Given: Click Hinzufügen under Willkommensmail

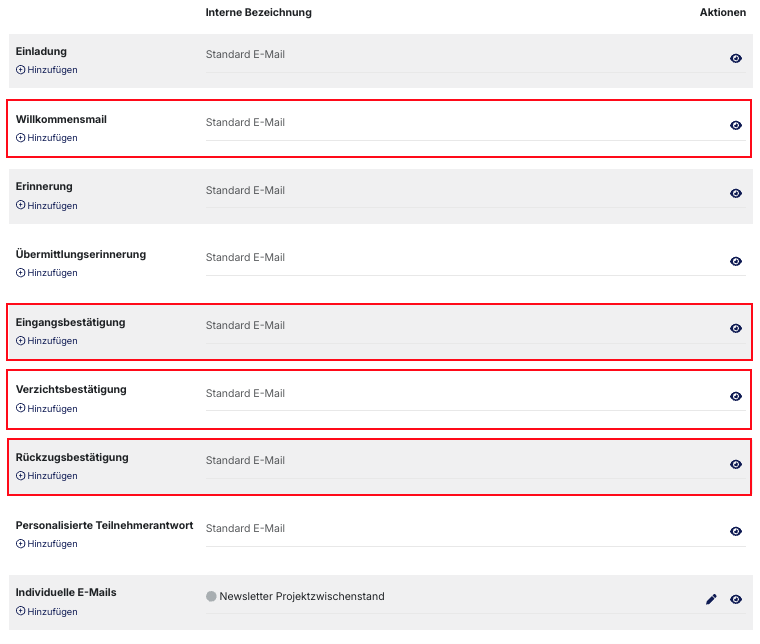Looking at the screenshot, I should (x=47, y=138).
